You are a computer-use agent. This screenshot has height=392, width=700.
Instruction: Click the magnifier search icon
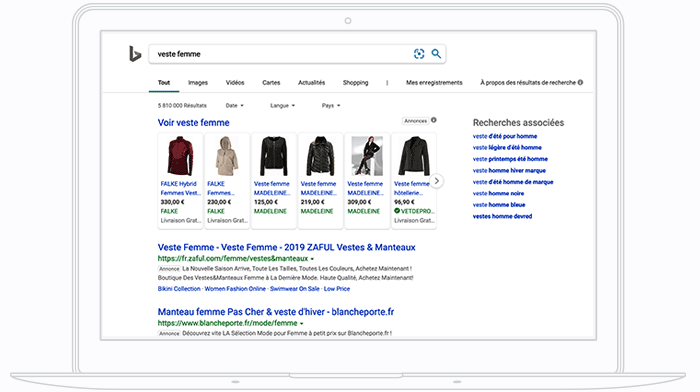coord(436,54)
